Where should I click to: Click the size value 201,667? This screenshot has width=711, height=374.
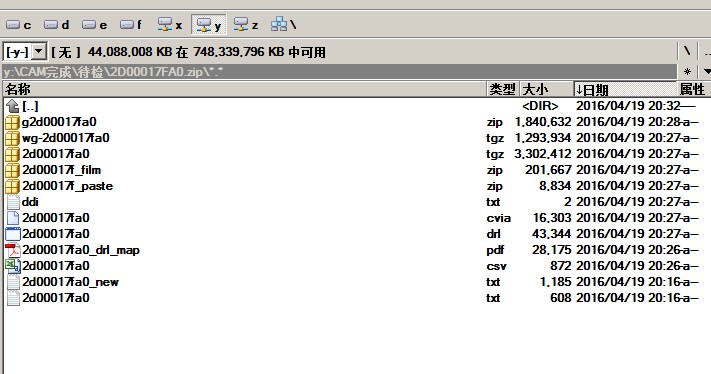click(548, 170)
